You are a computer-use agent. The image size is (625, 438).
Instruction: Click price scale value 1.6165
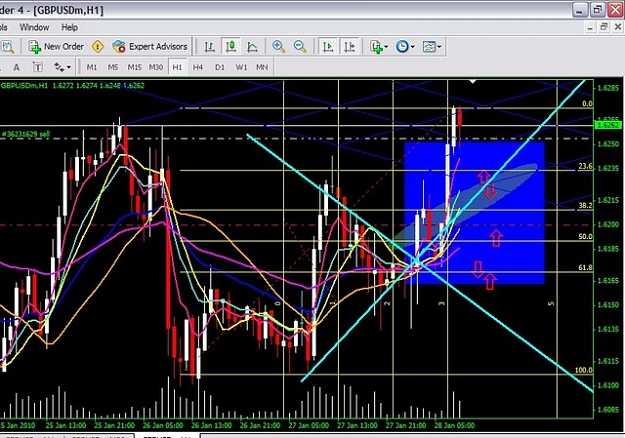609,281
